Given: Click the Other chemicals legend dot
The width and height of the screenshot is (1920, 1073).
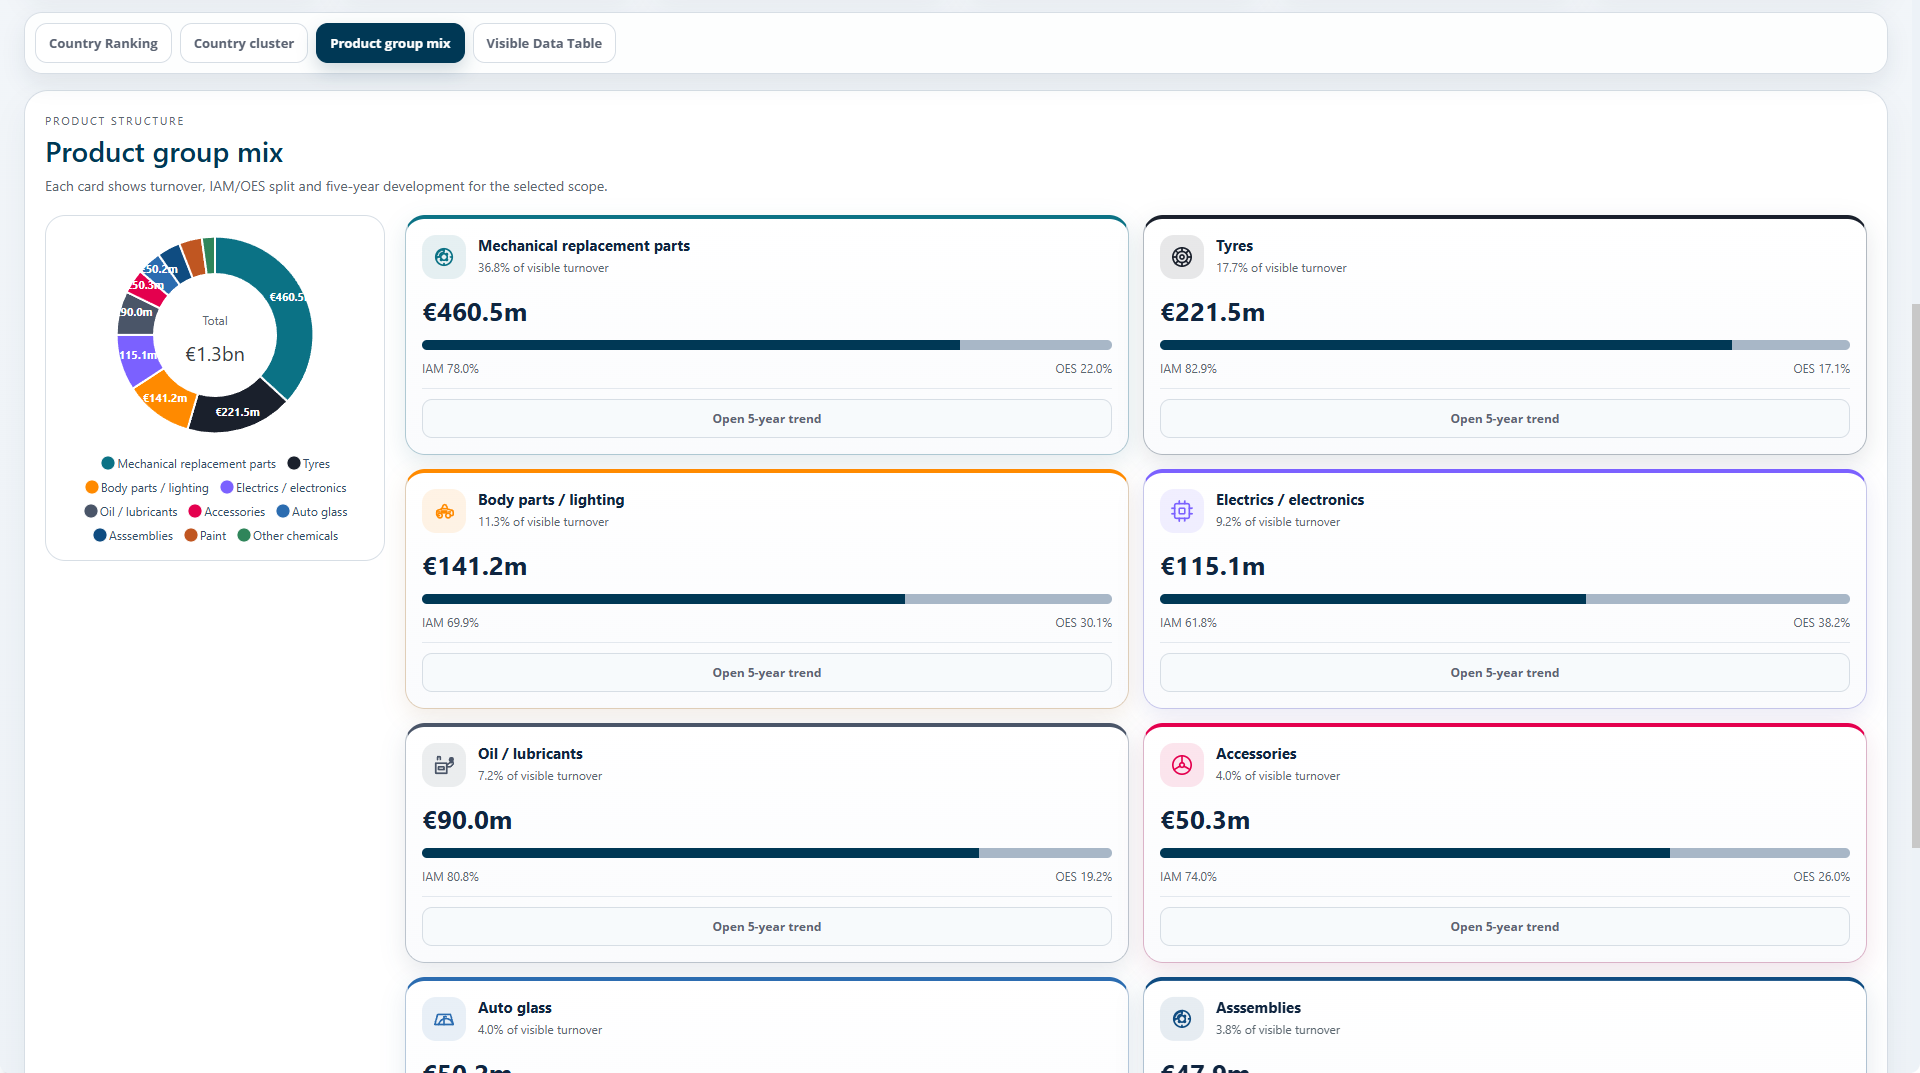Looking at the screenshot, I should click(244, 535).
